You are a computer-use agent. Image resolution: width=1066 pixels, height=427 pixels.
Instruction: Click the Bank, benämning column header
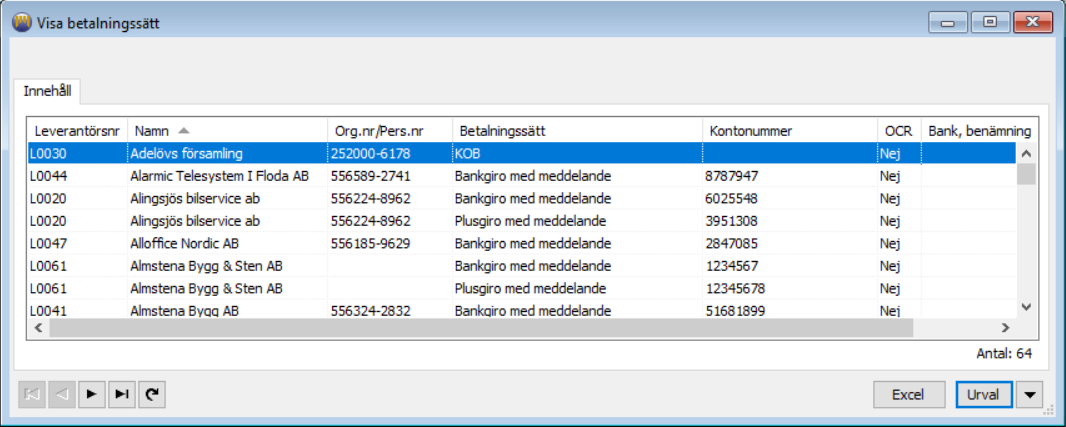click(980, 130)
